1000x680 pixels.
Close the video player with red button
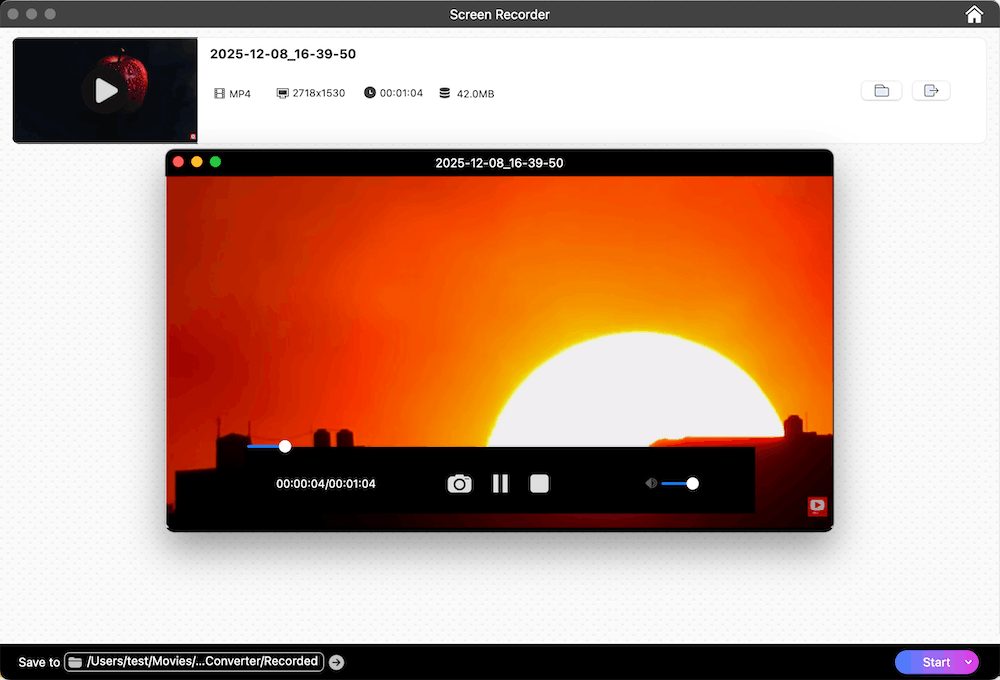point(179,162)
